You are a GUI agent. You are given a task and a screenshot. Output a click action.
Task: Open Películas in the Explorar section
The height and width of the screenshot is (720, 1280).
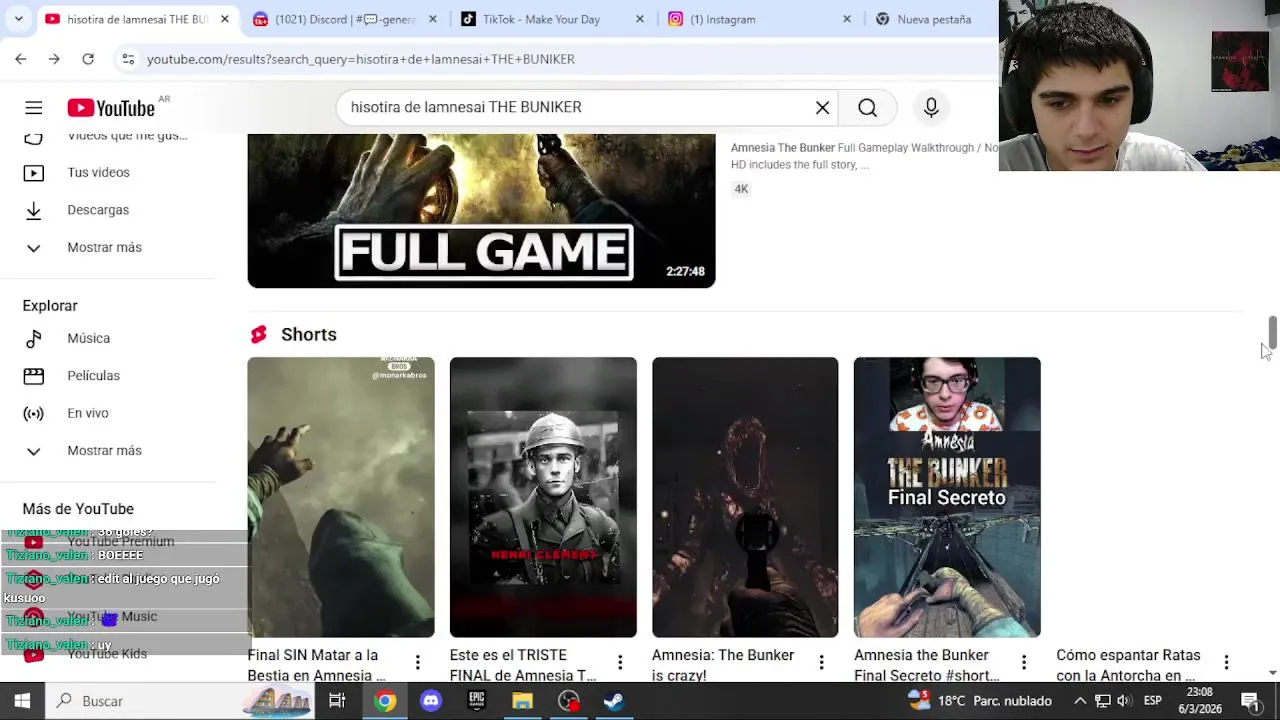93,376
